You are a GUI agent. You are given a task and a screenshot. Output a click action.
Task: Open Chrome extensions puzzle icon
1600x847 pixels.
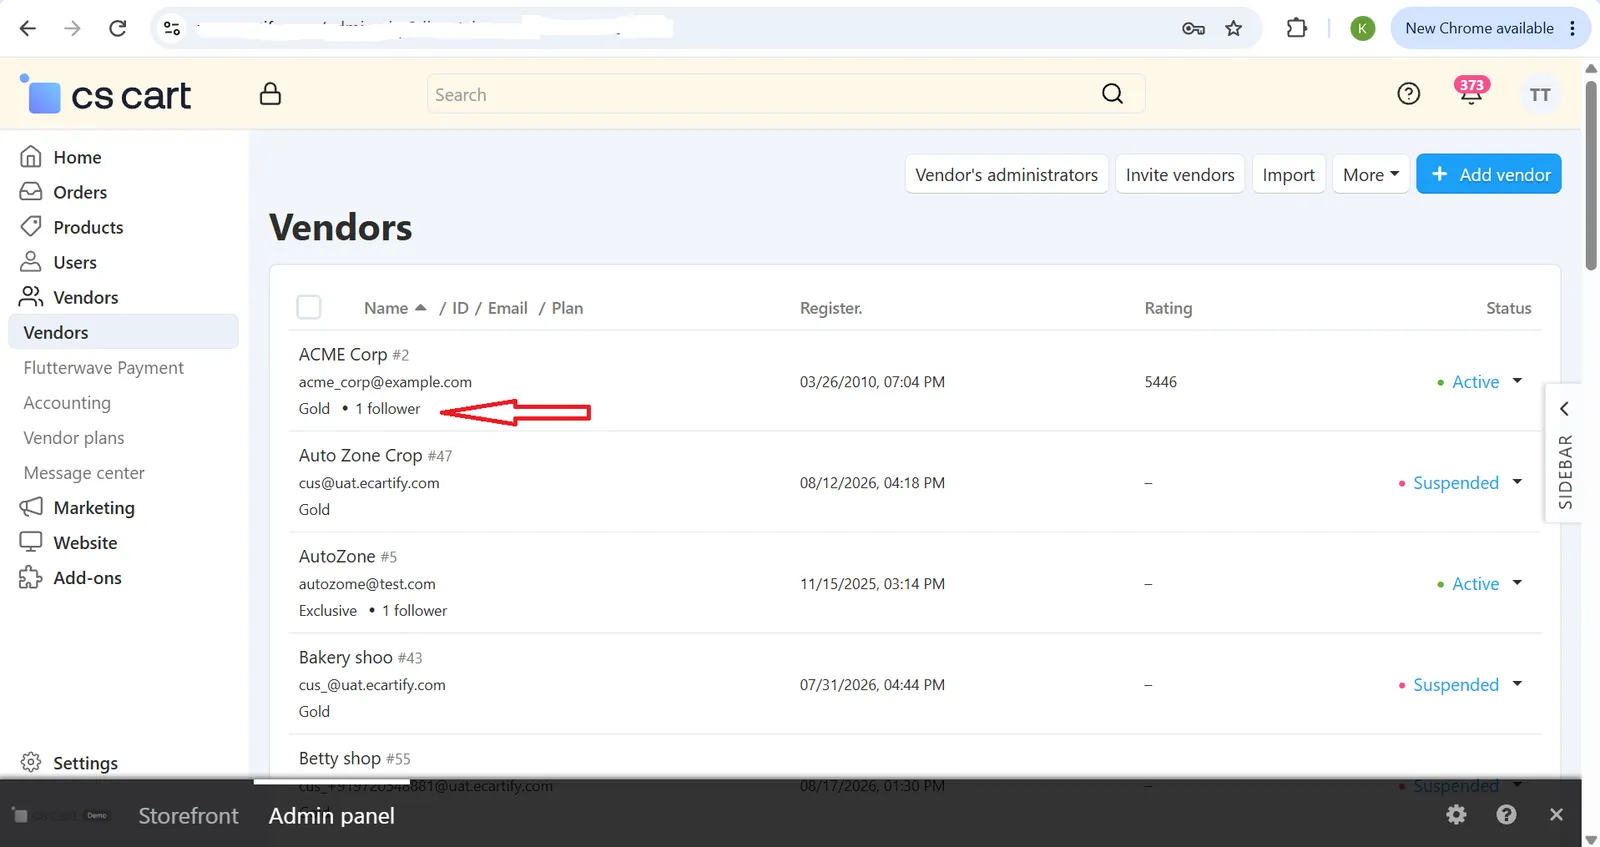click(1297, 28)
